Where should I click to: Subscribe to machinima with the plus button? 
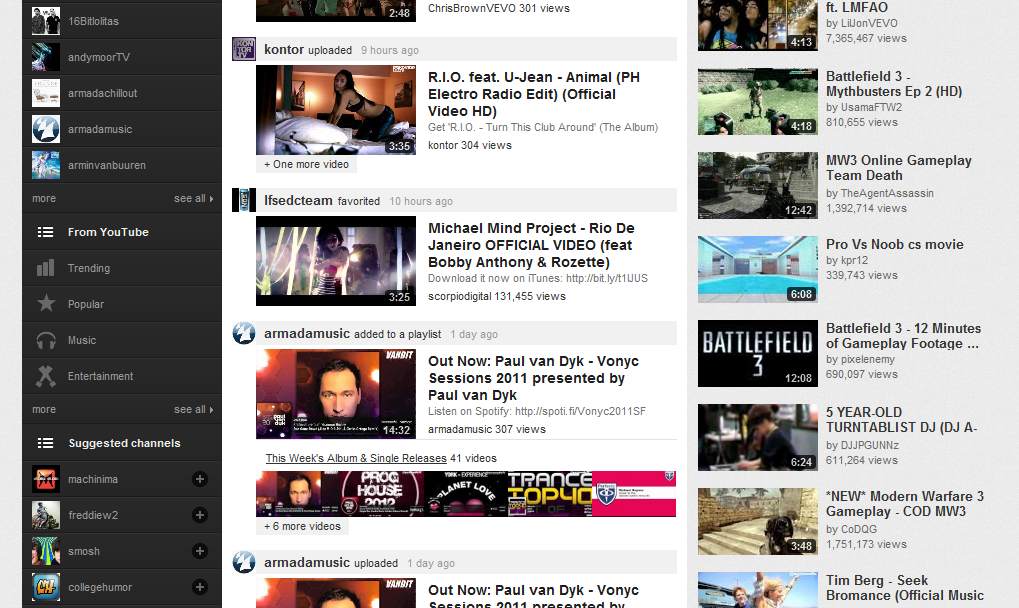(x=200, y=479)
